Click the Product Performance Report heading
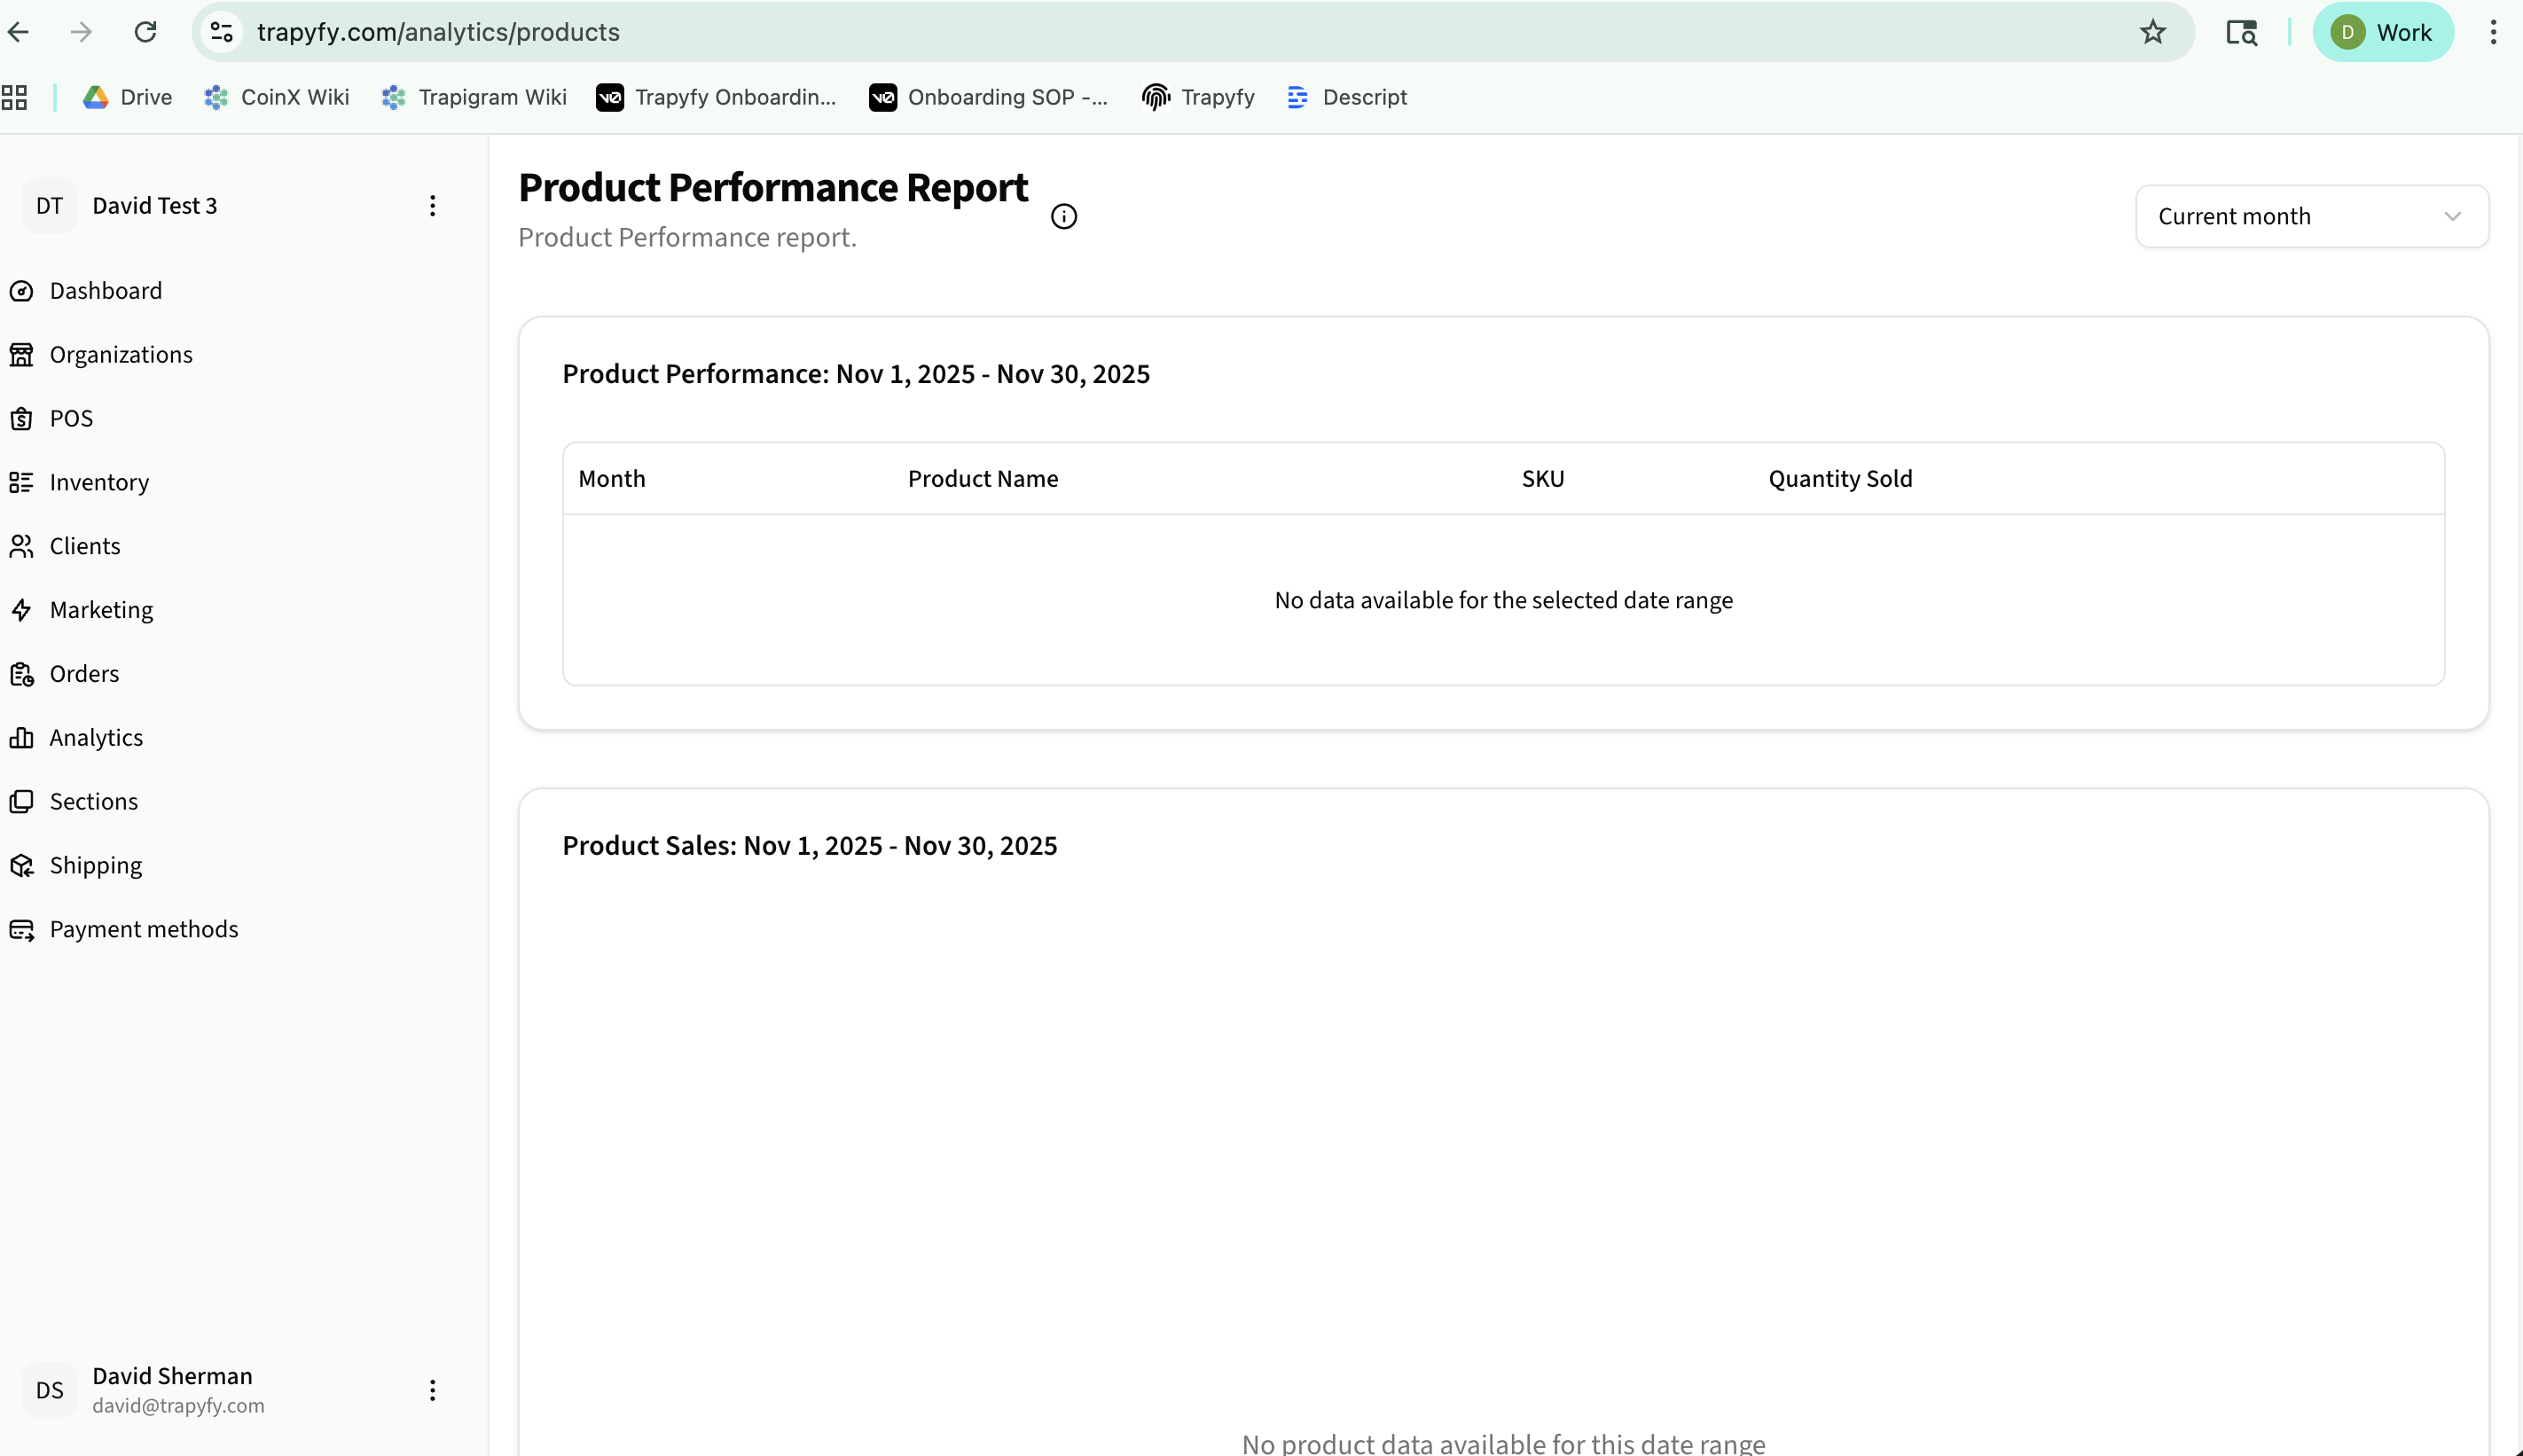Viewport: 2523px width, 1456px height. 773,188
